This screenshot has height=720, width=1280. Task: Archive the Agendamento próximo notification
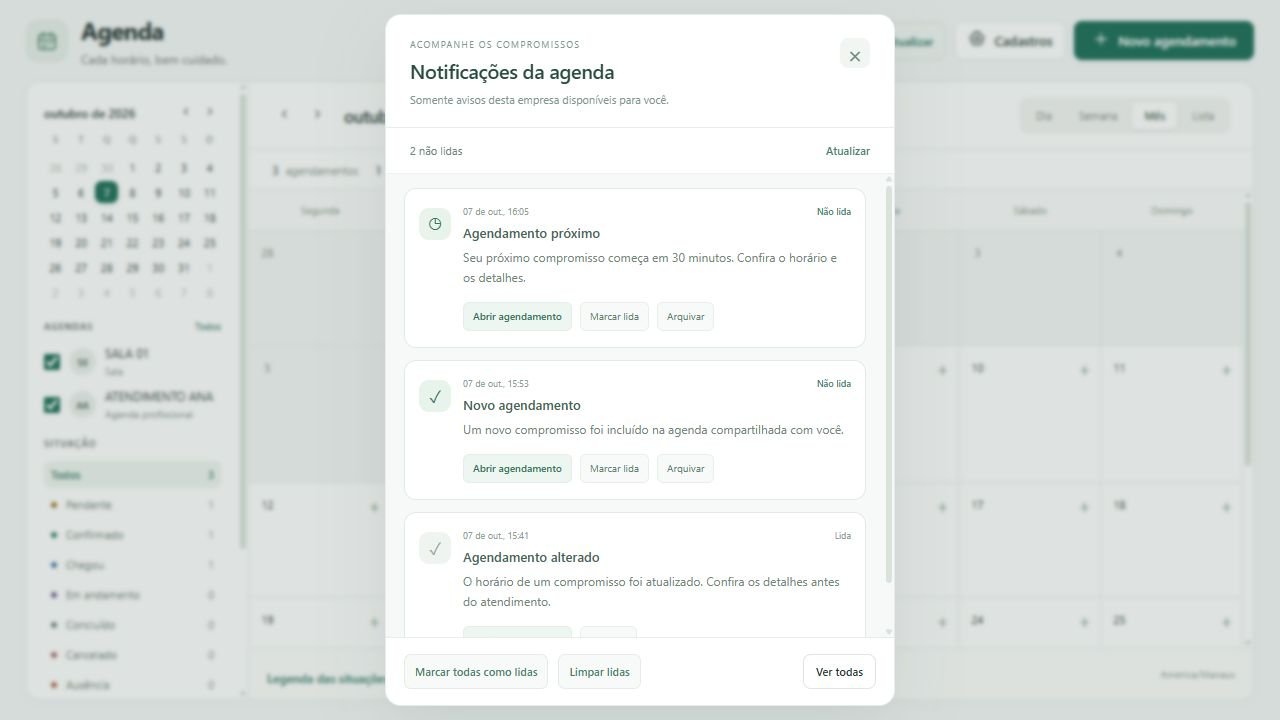tap(686, 317)
